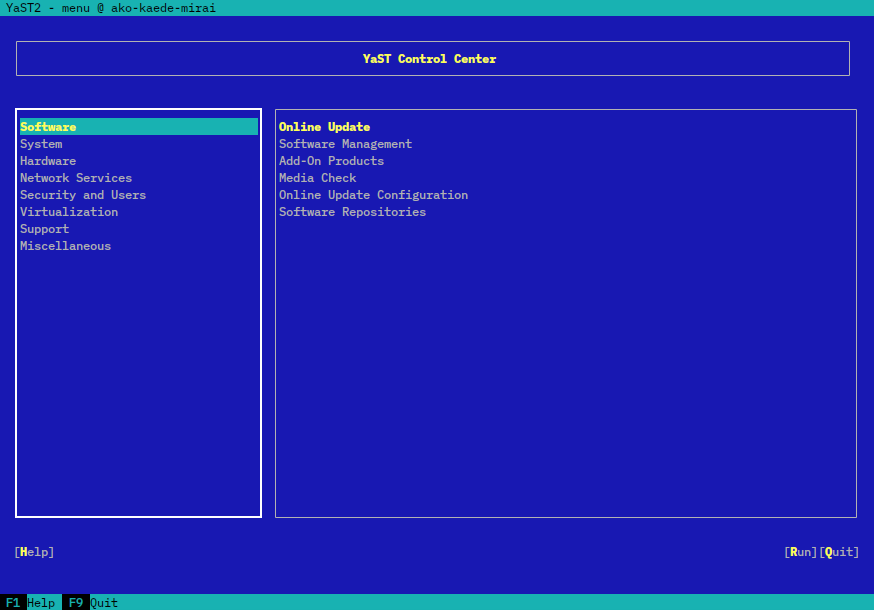
Task: Open Security and Users category
Action: pos(83,195)
